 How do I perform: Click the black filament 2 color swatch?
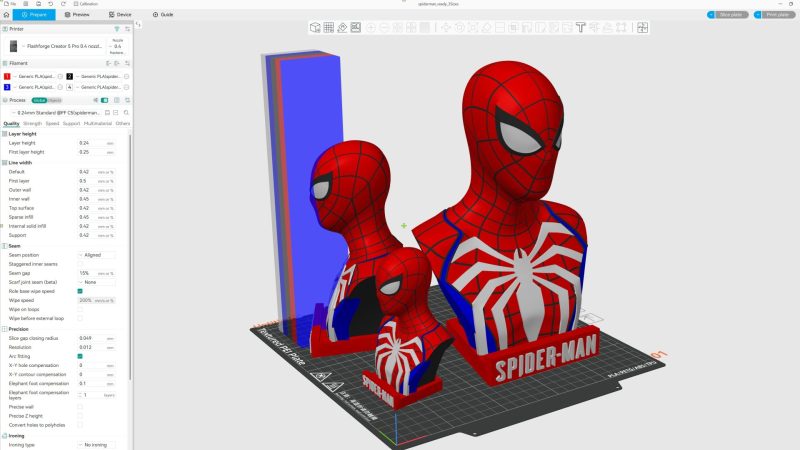click(70, 77)
